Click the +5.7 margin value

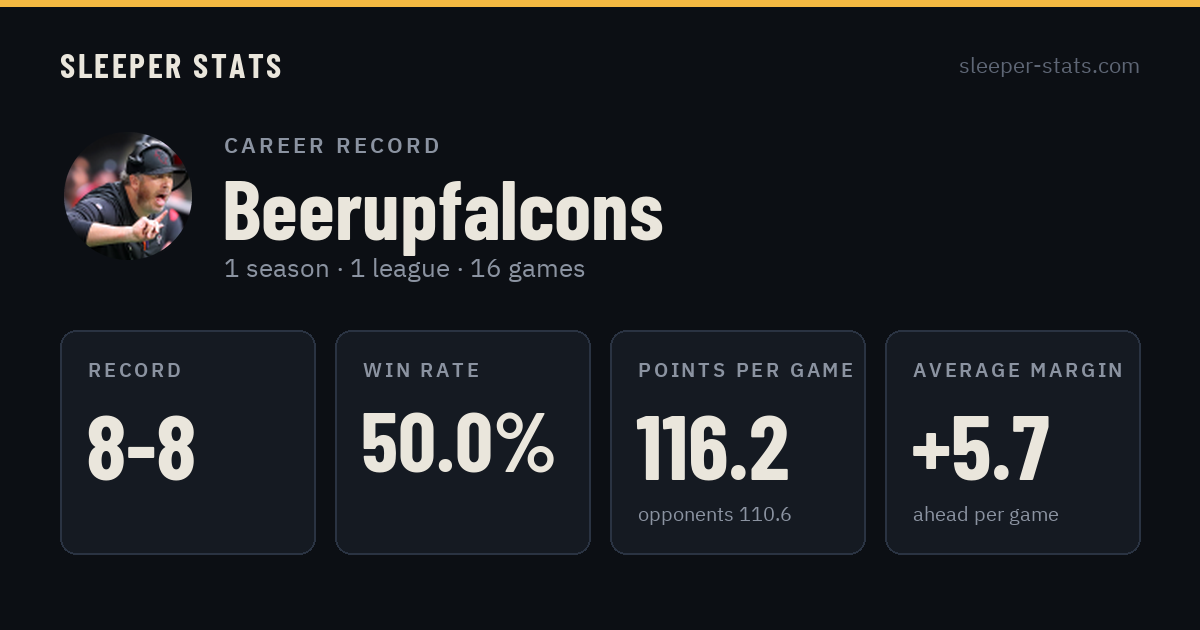pyautogui.click(x=981, y=448)
